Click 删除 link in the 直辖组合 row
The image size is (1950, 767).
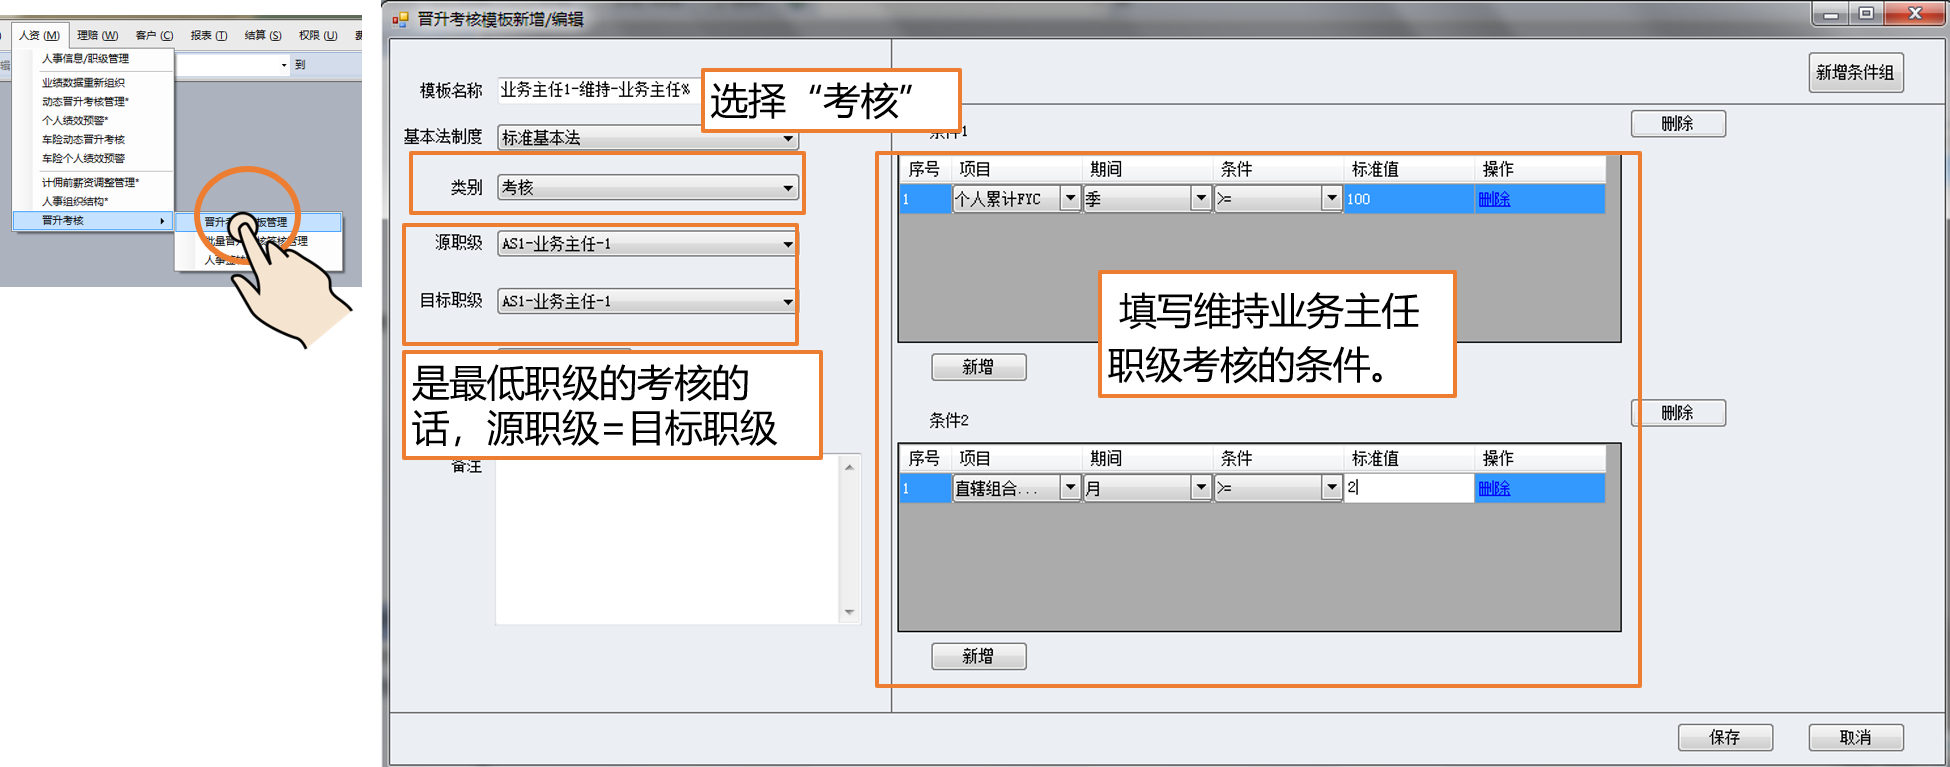click(x=1494, y=488)
